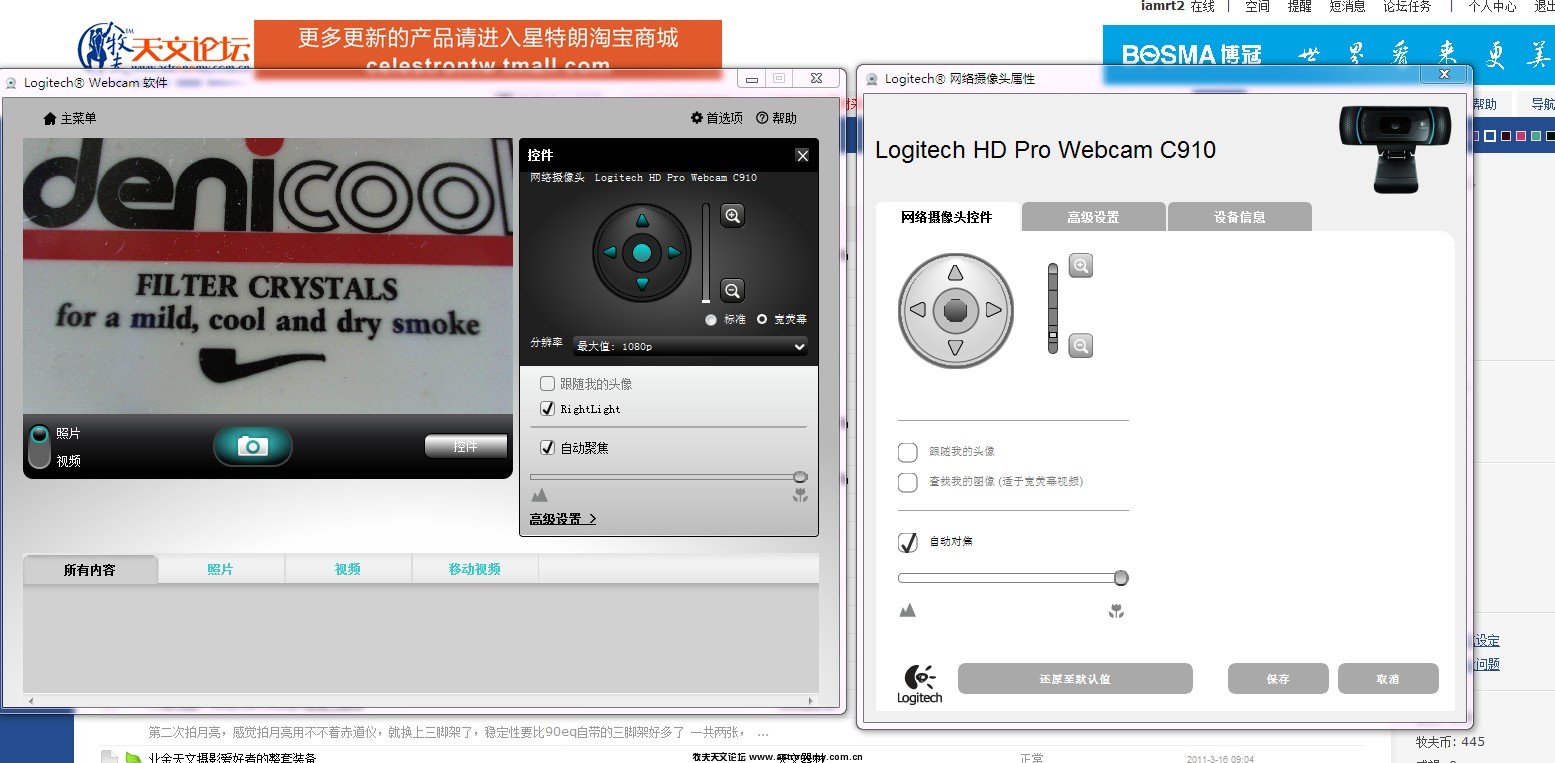Take photo with teal camera button
The width and height of the screenshot is (1555, 763).
(253, 446)
